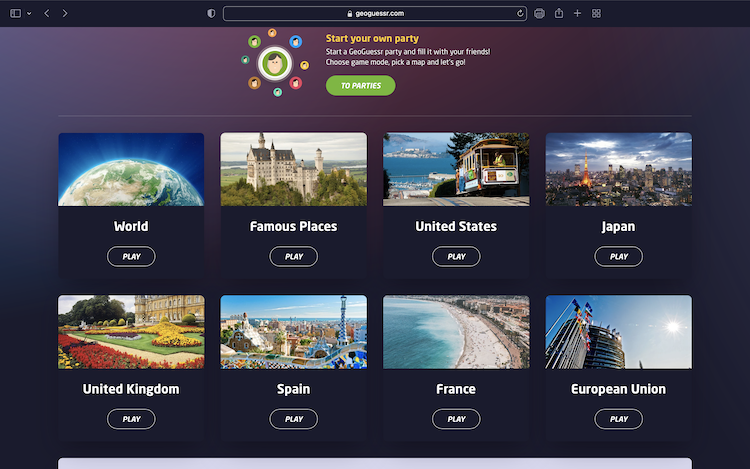750x469 pixels.
Task: Open a new tab with plus icon
Action: point(577,13)
